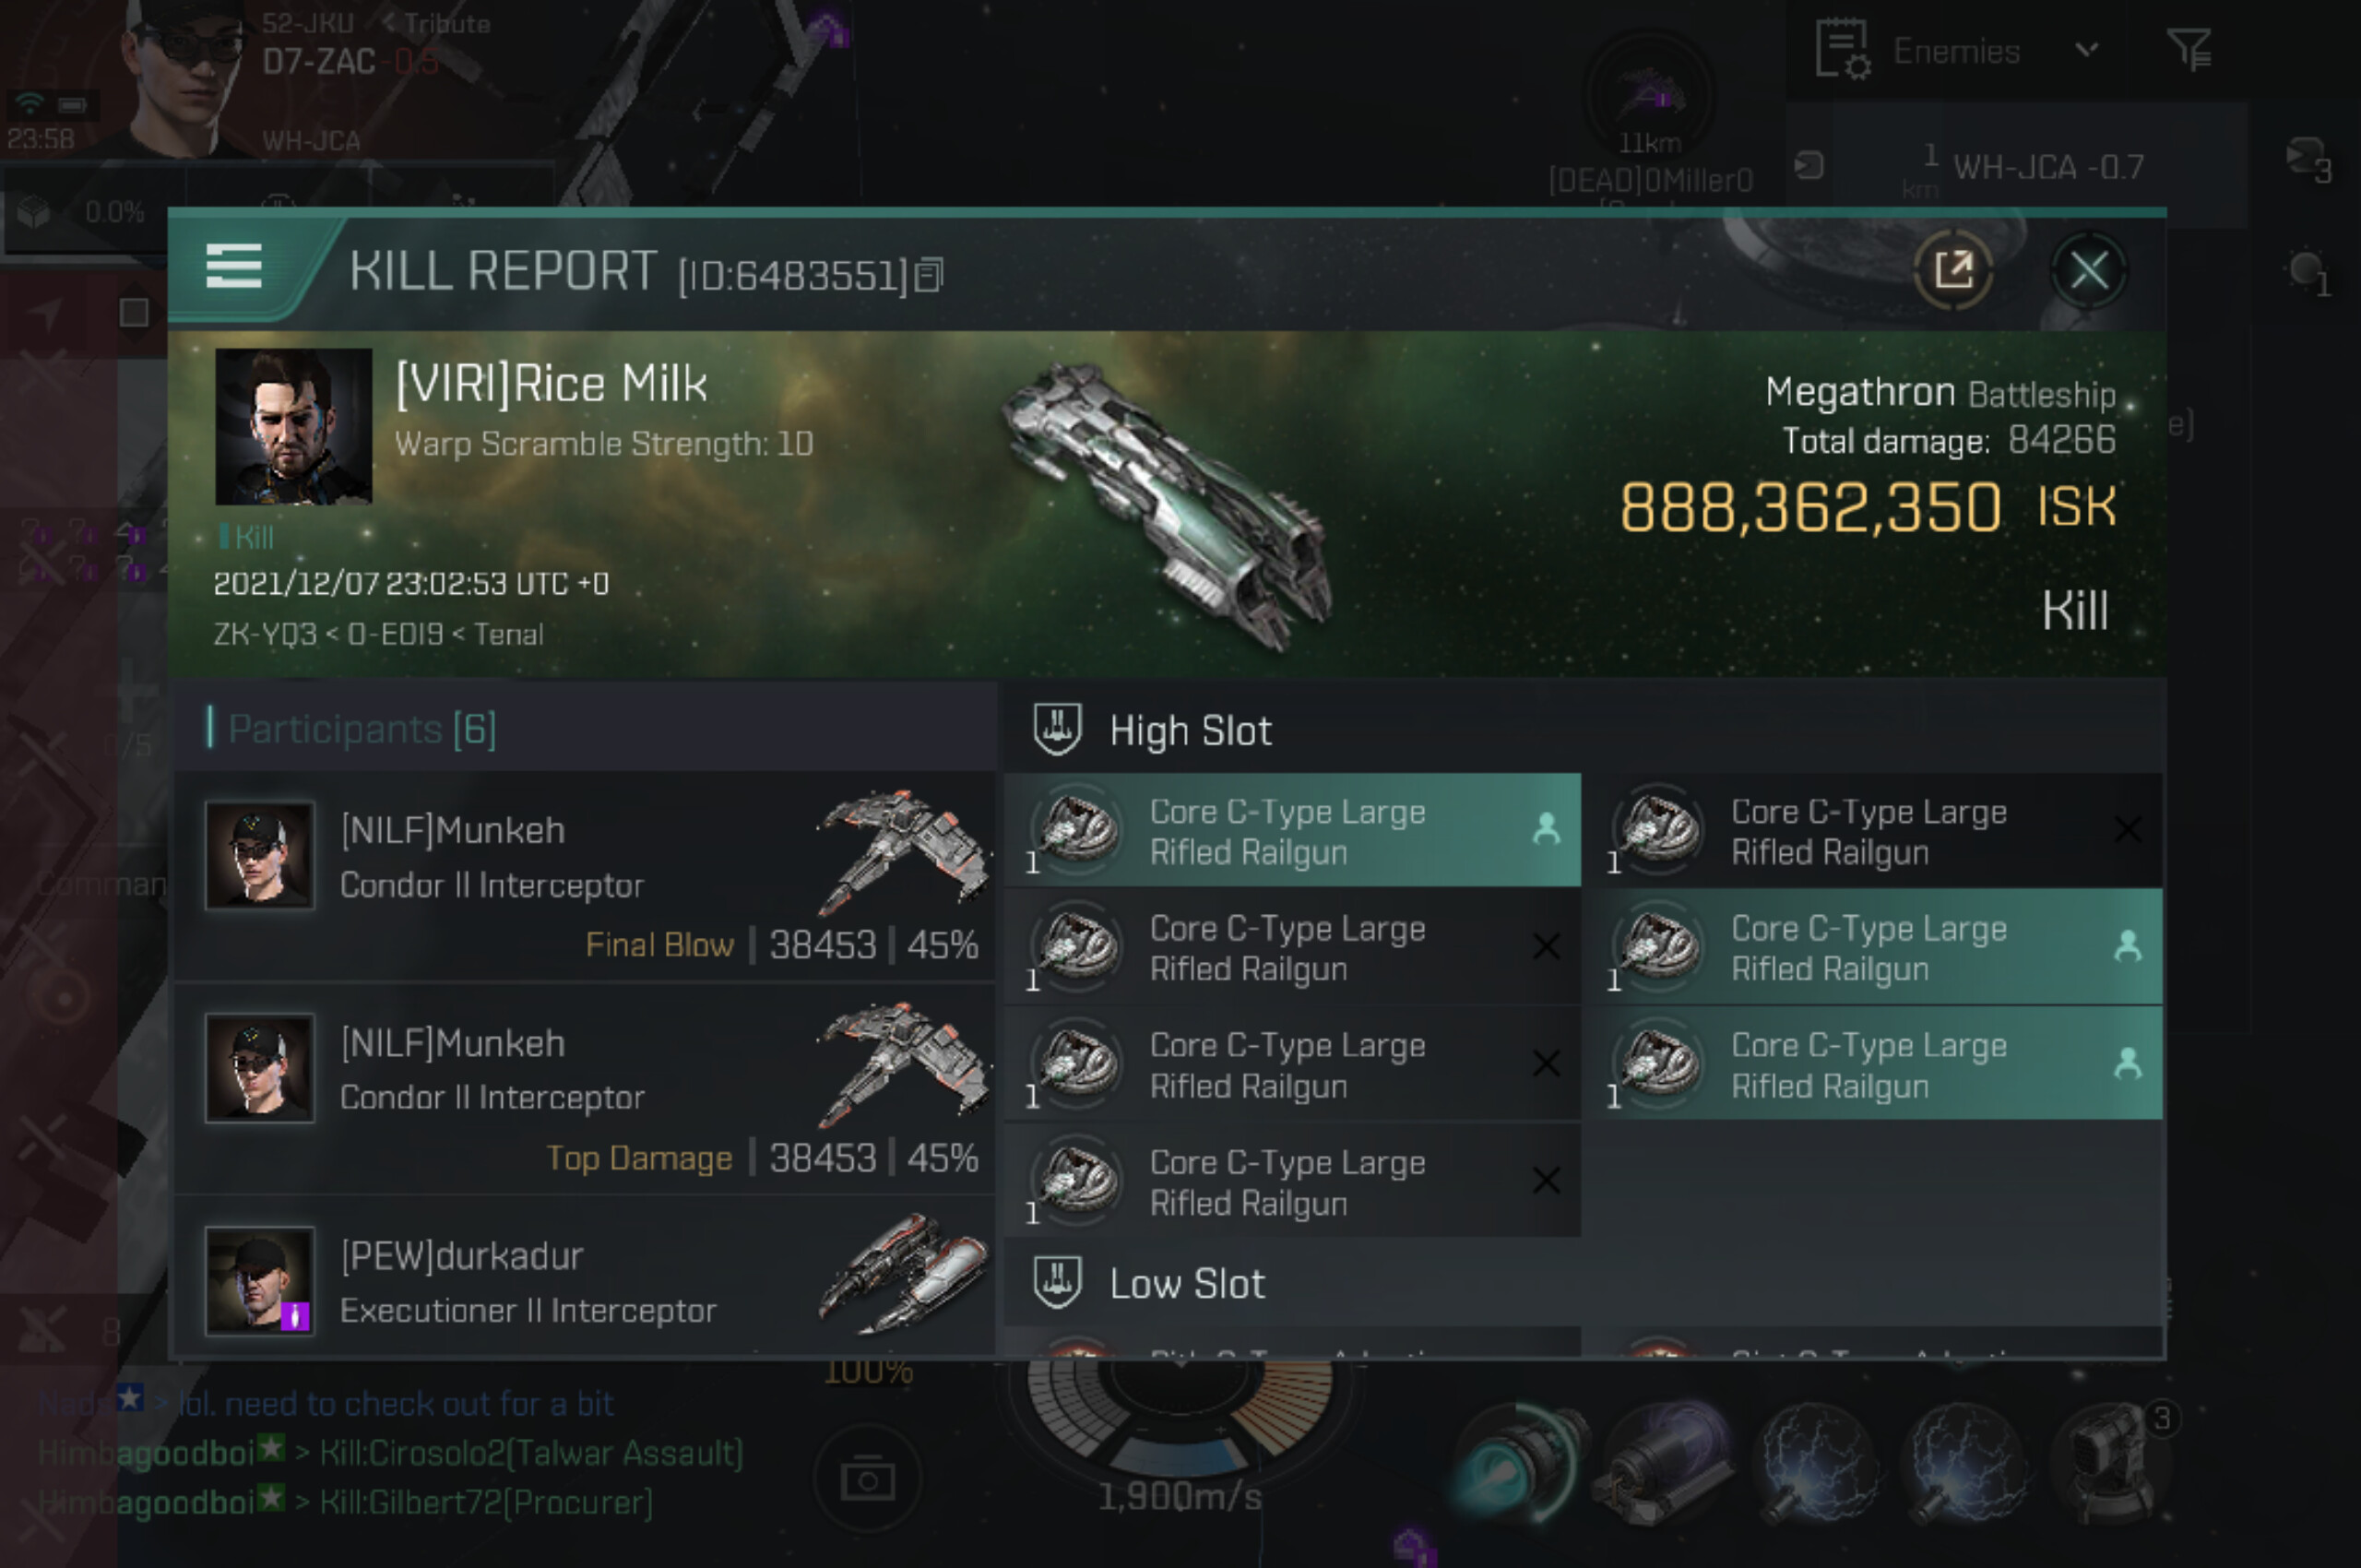View Munkeh Final Blow participant entry
2361x1568 pixels.
(x=584, y=877)
